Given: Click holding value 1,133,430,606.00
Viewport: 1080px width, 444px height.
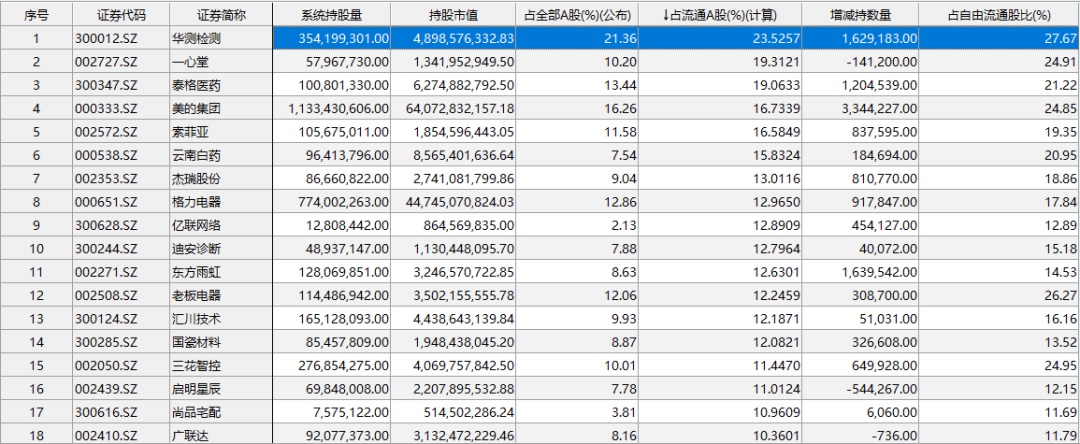Looking at the screenshot, I should point(333,108).
